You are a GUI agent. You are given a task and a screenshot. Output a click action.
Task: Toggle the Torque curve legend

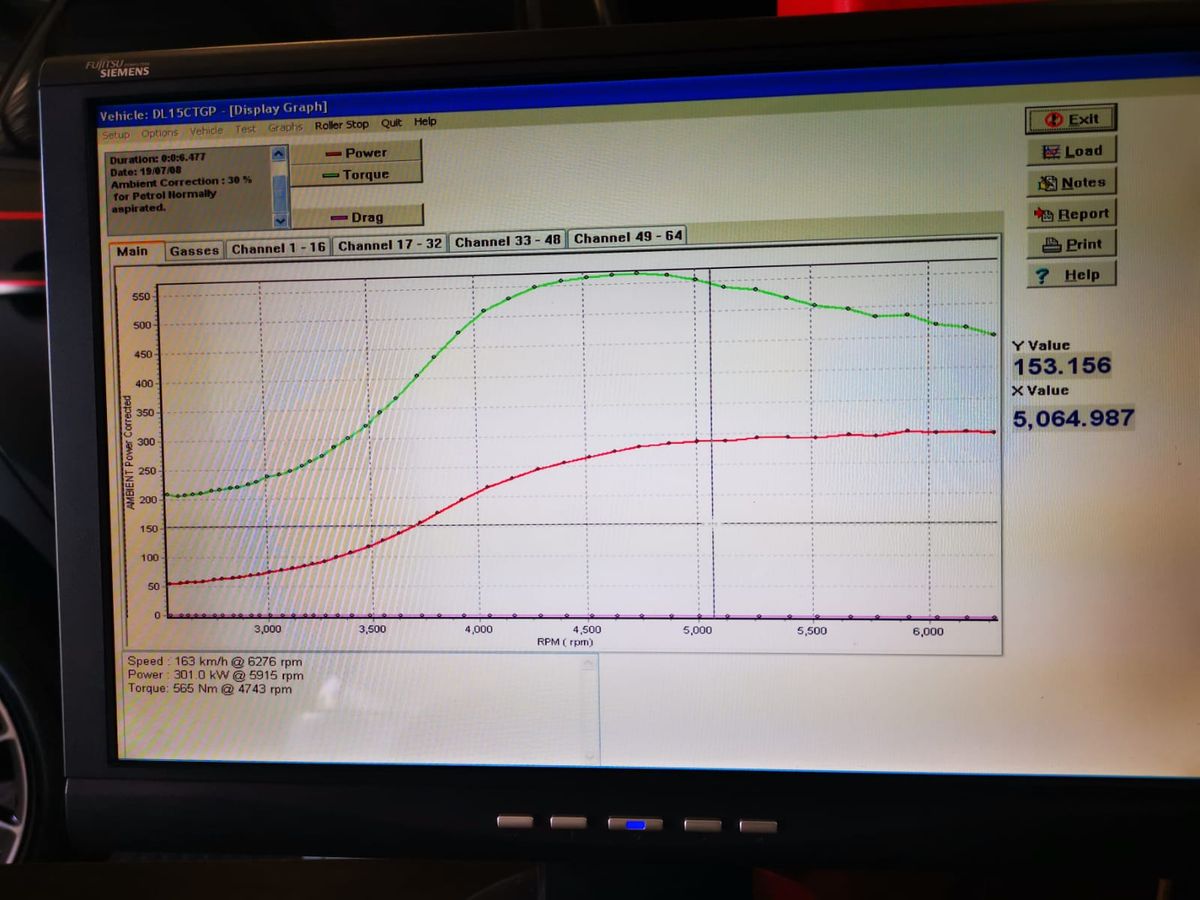click(356, 174)
